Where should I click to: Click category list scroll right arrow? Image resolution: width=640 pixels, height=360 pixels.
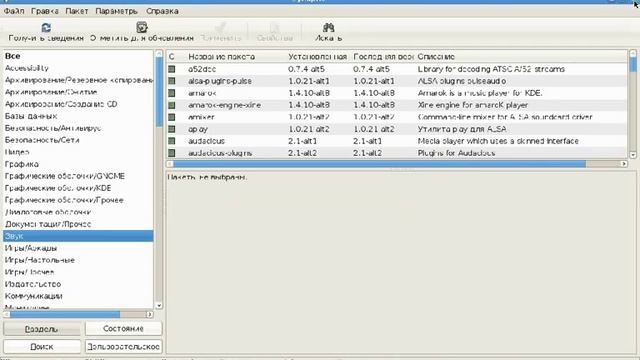[150, 314]
